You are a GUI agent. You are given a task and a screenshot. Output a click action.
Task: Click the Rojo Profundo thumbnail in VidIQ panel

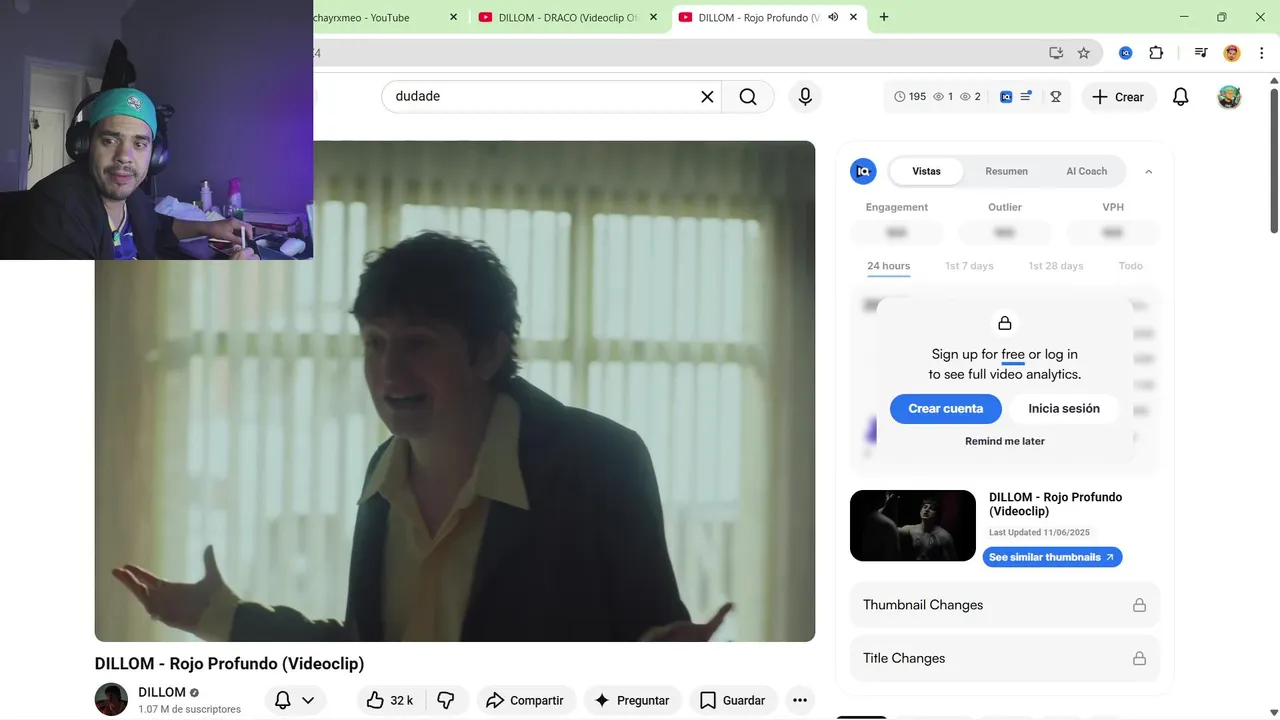[x=912, y=525]
